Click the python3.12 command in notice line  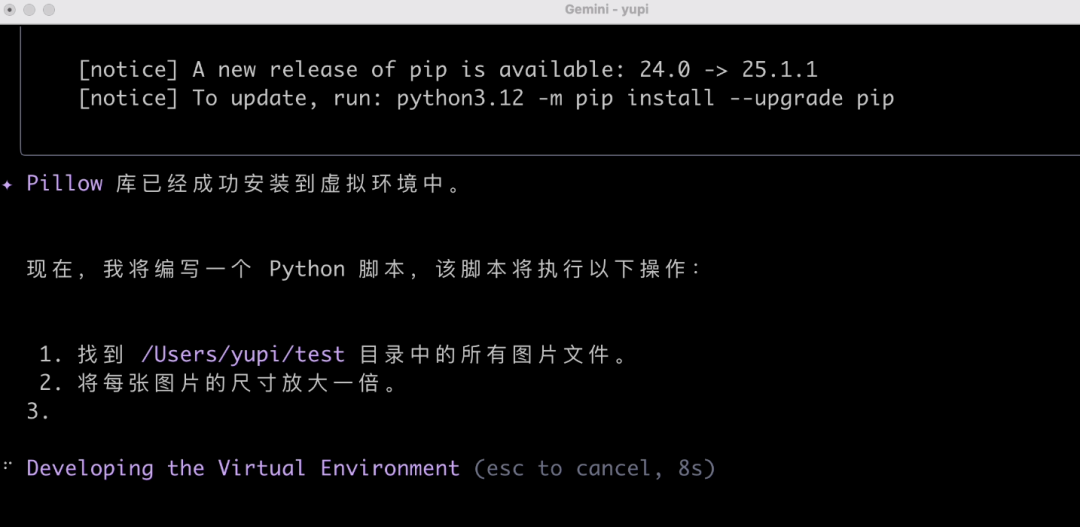[460, 98]
